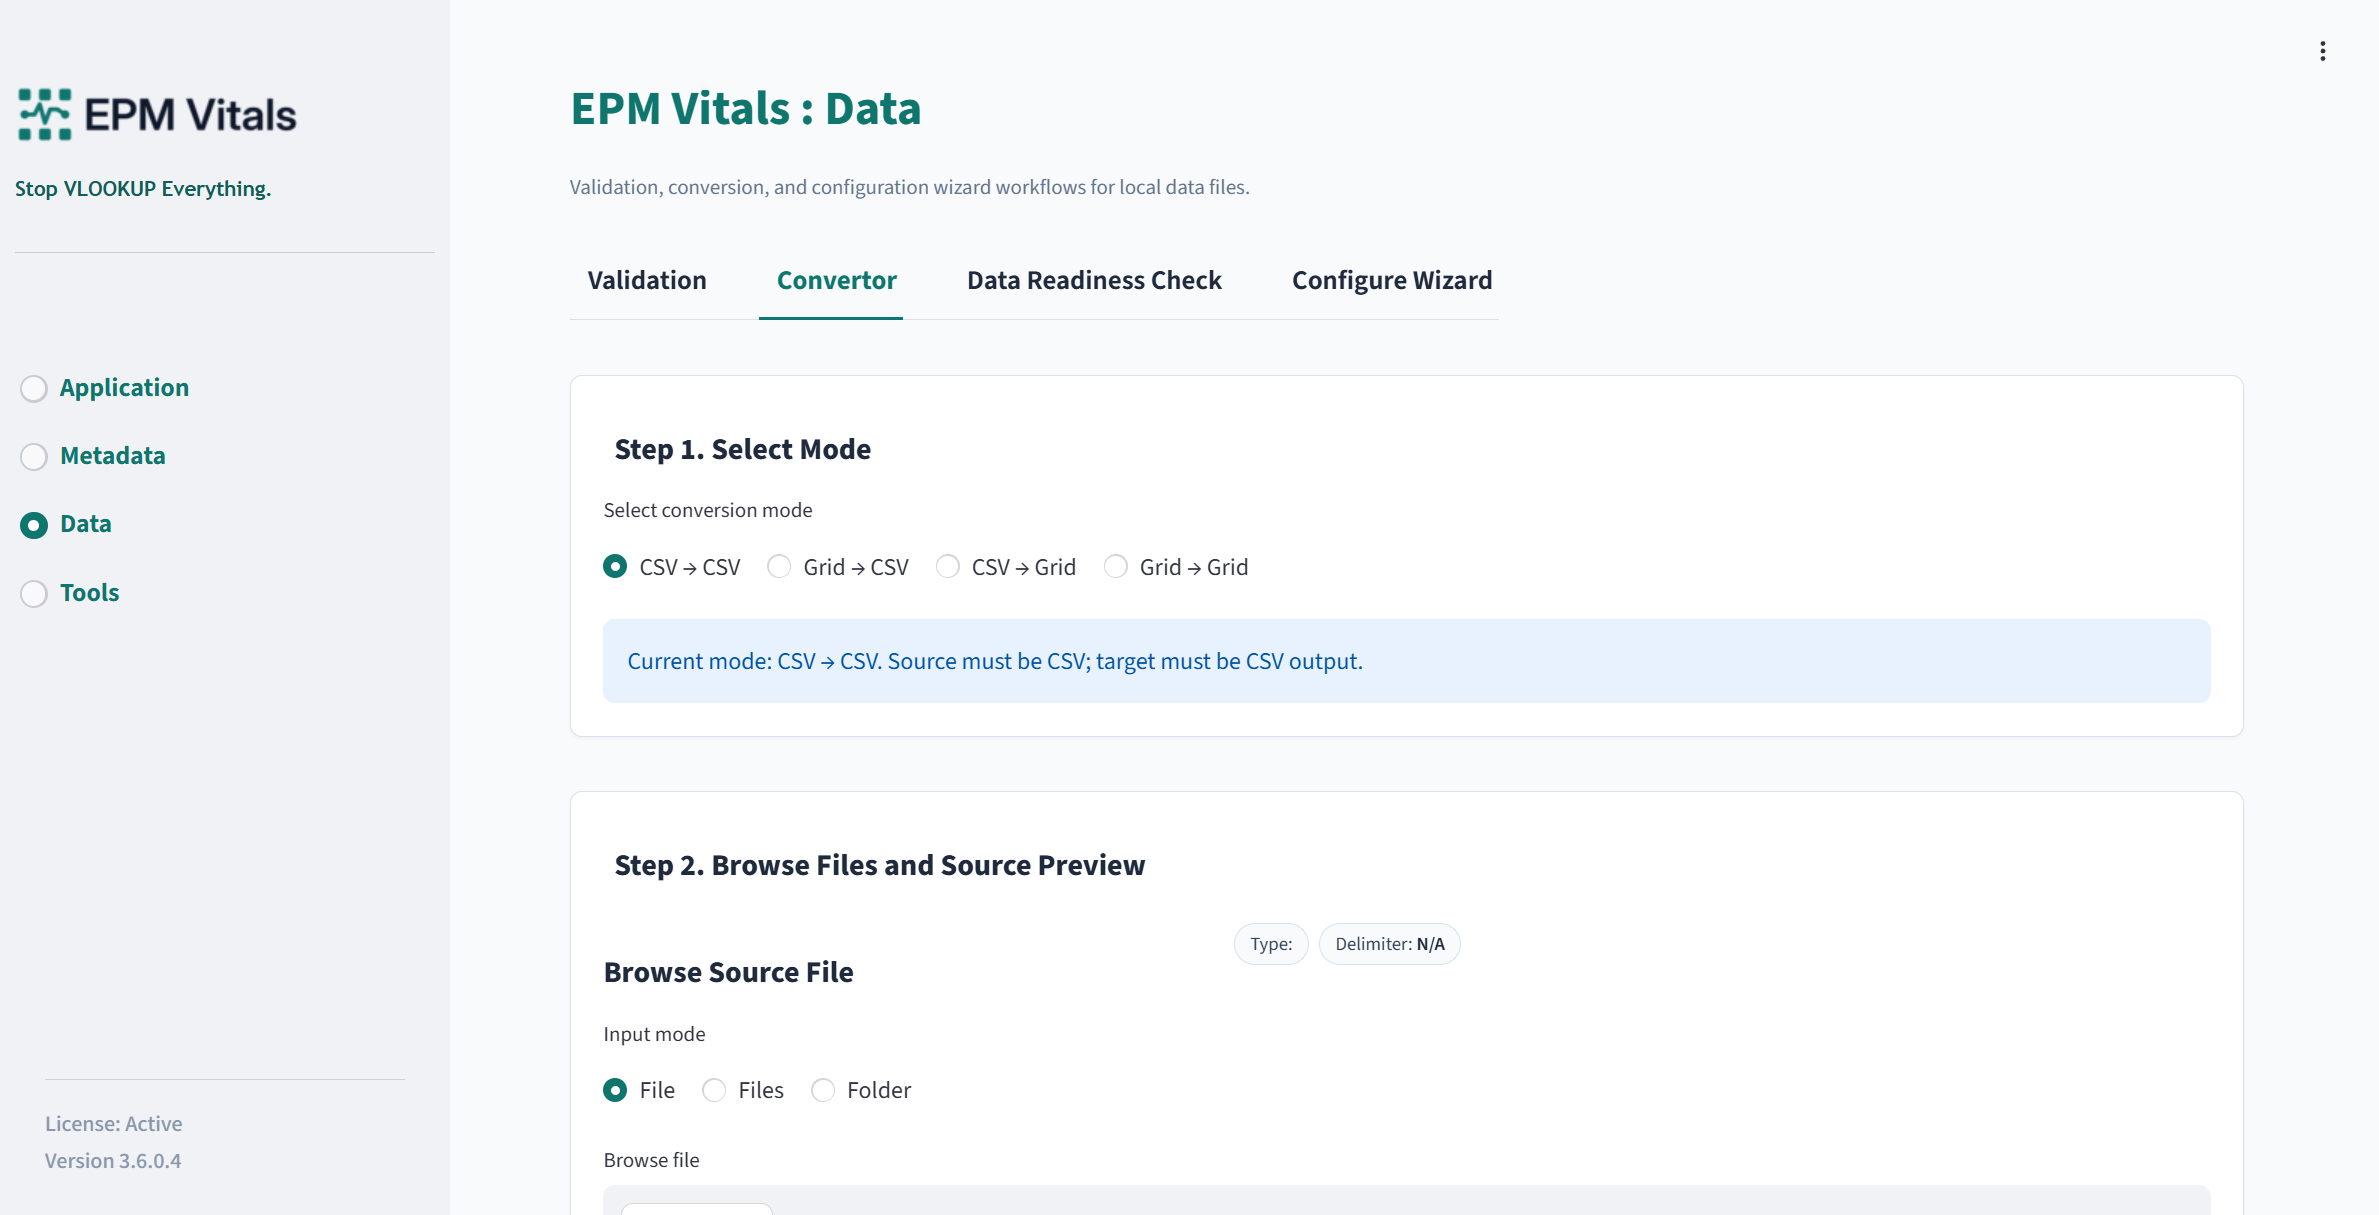Set input mode to Files
The height and width of the screenshot is (1215, 2379).
coord(743,1090)
